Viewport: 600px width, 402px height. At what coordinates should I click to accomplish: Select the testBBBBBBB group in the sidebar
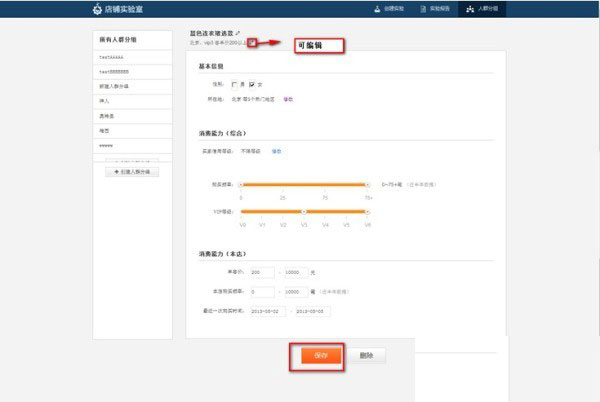(x=132, y=72)
